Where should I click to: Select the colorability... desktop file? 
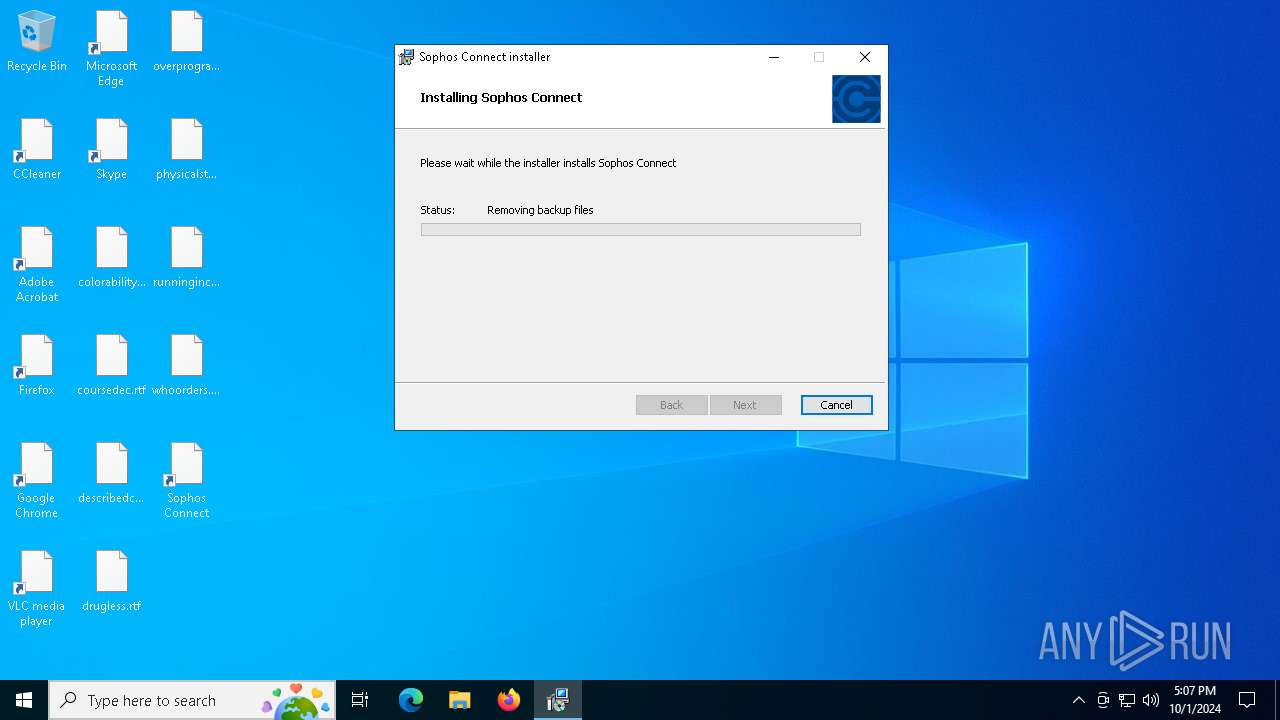tap(111, 258)
